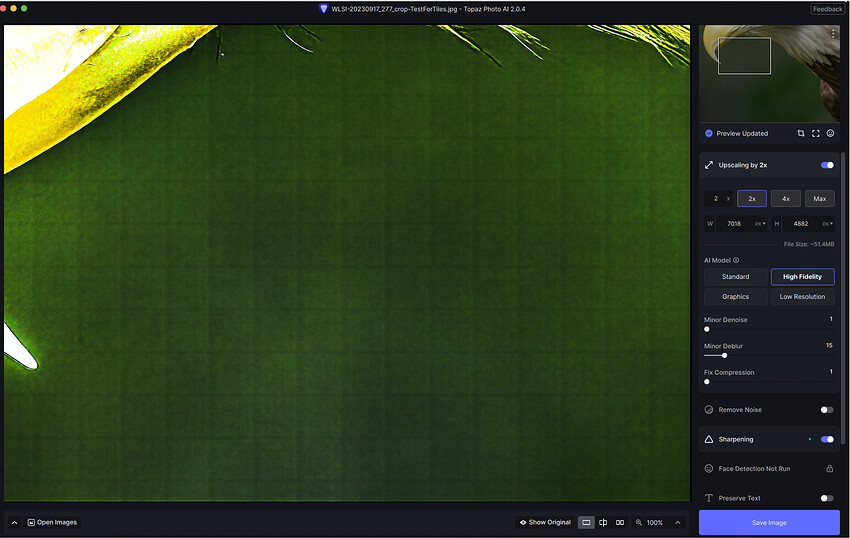Screen dimensions: 850x538
Task: Disable the Sharpening switch
Action: tap(827, 439)
